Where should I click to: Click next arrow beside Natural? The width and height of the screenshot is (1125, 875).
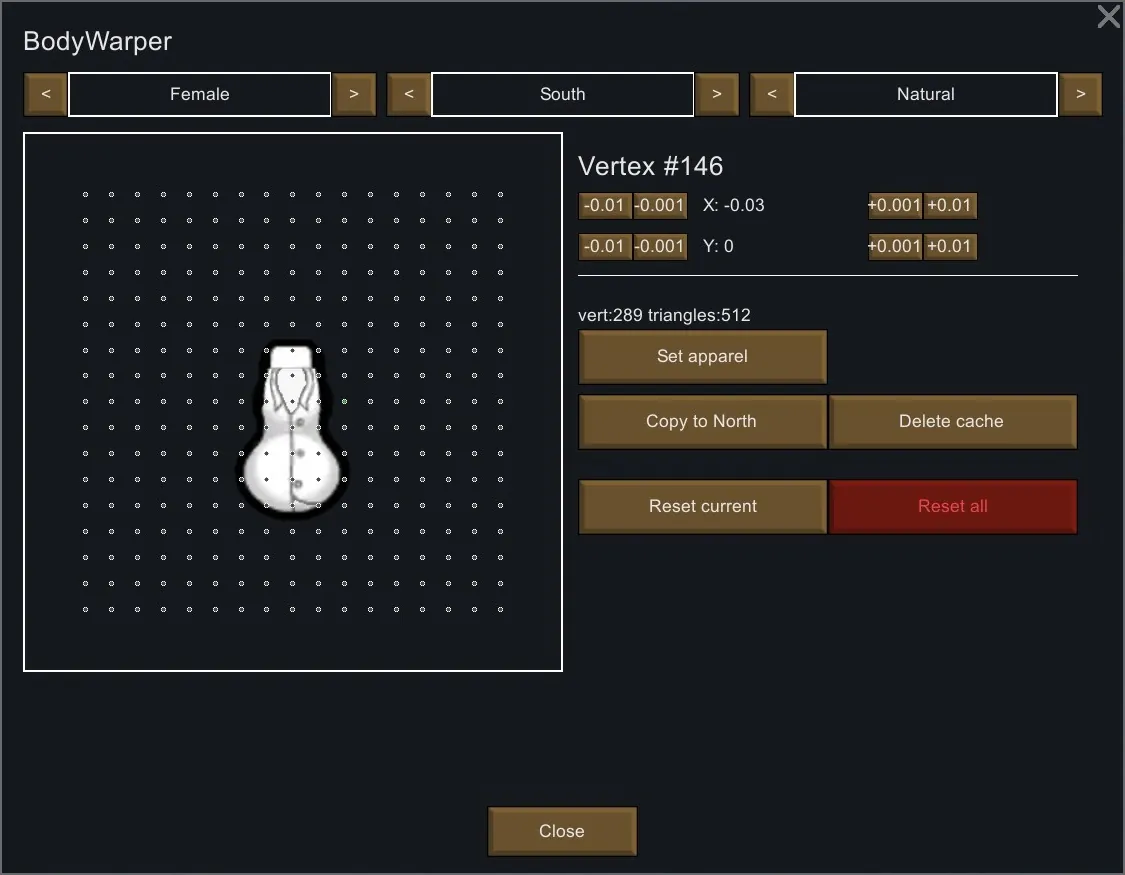coord(1080,95)
